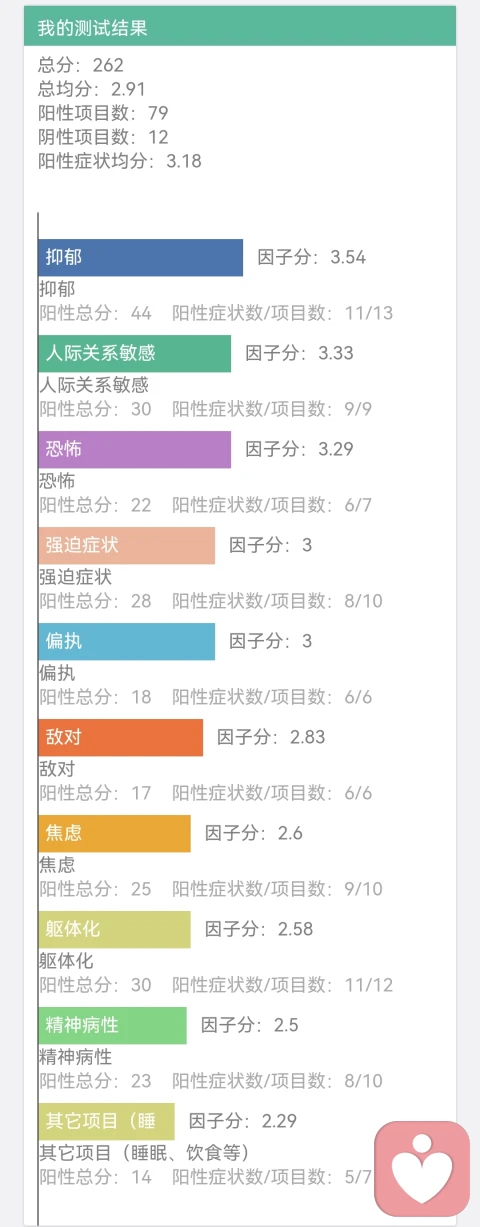Screen dimensions: 480x1227
Task: Select the orange 敌对 bar
Action: [121, 737]
